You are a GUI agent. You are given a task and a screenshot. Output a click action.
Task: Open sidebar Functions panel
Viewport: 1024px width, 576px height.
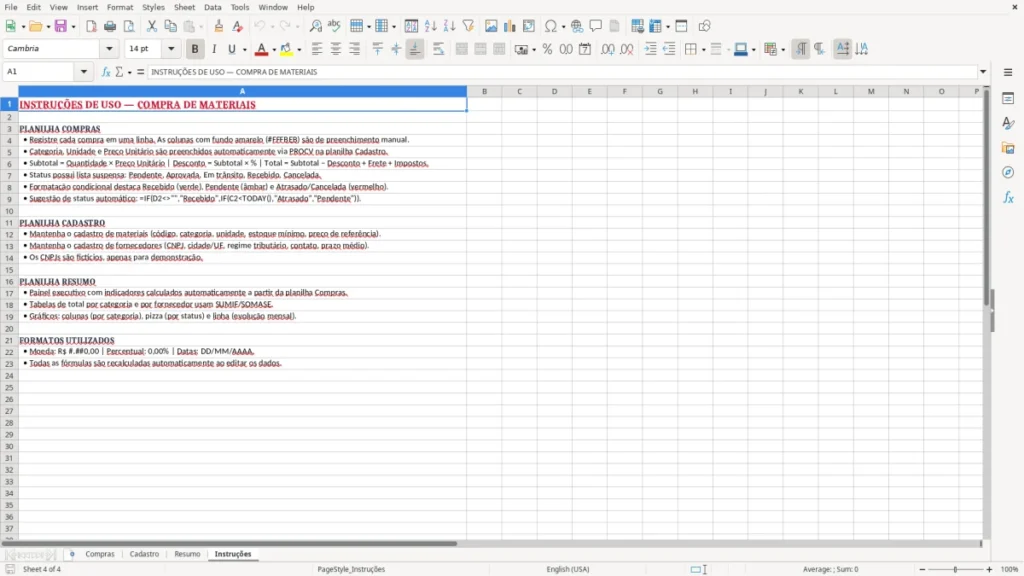coord(1008,197)
